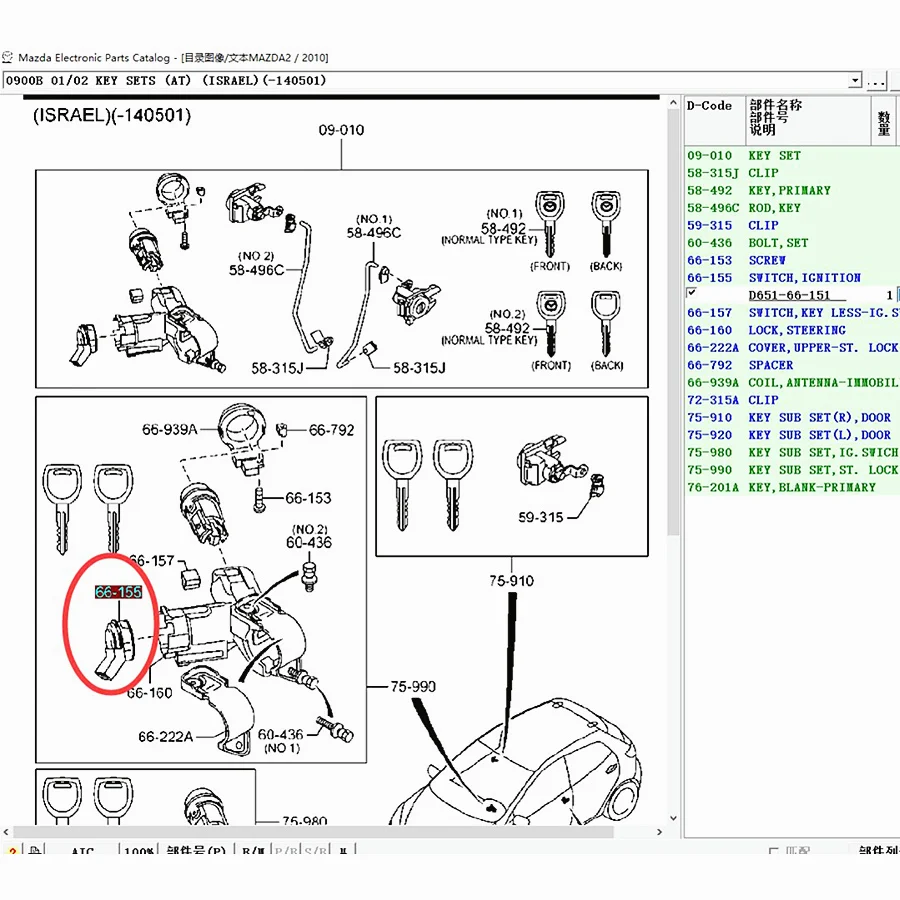Select the 60-436 BOLT, SET row
The image size is (900, 900).
(792, 243)
